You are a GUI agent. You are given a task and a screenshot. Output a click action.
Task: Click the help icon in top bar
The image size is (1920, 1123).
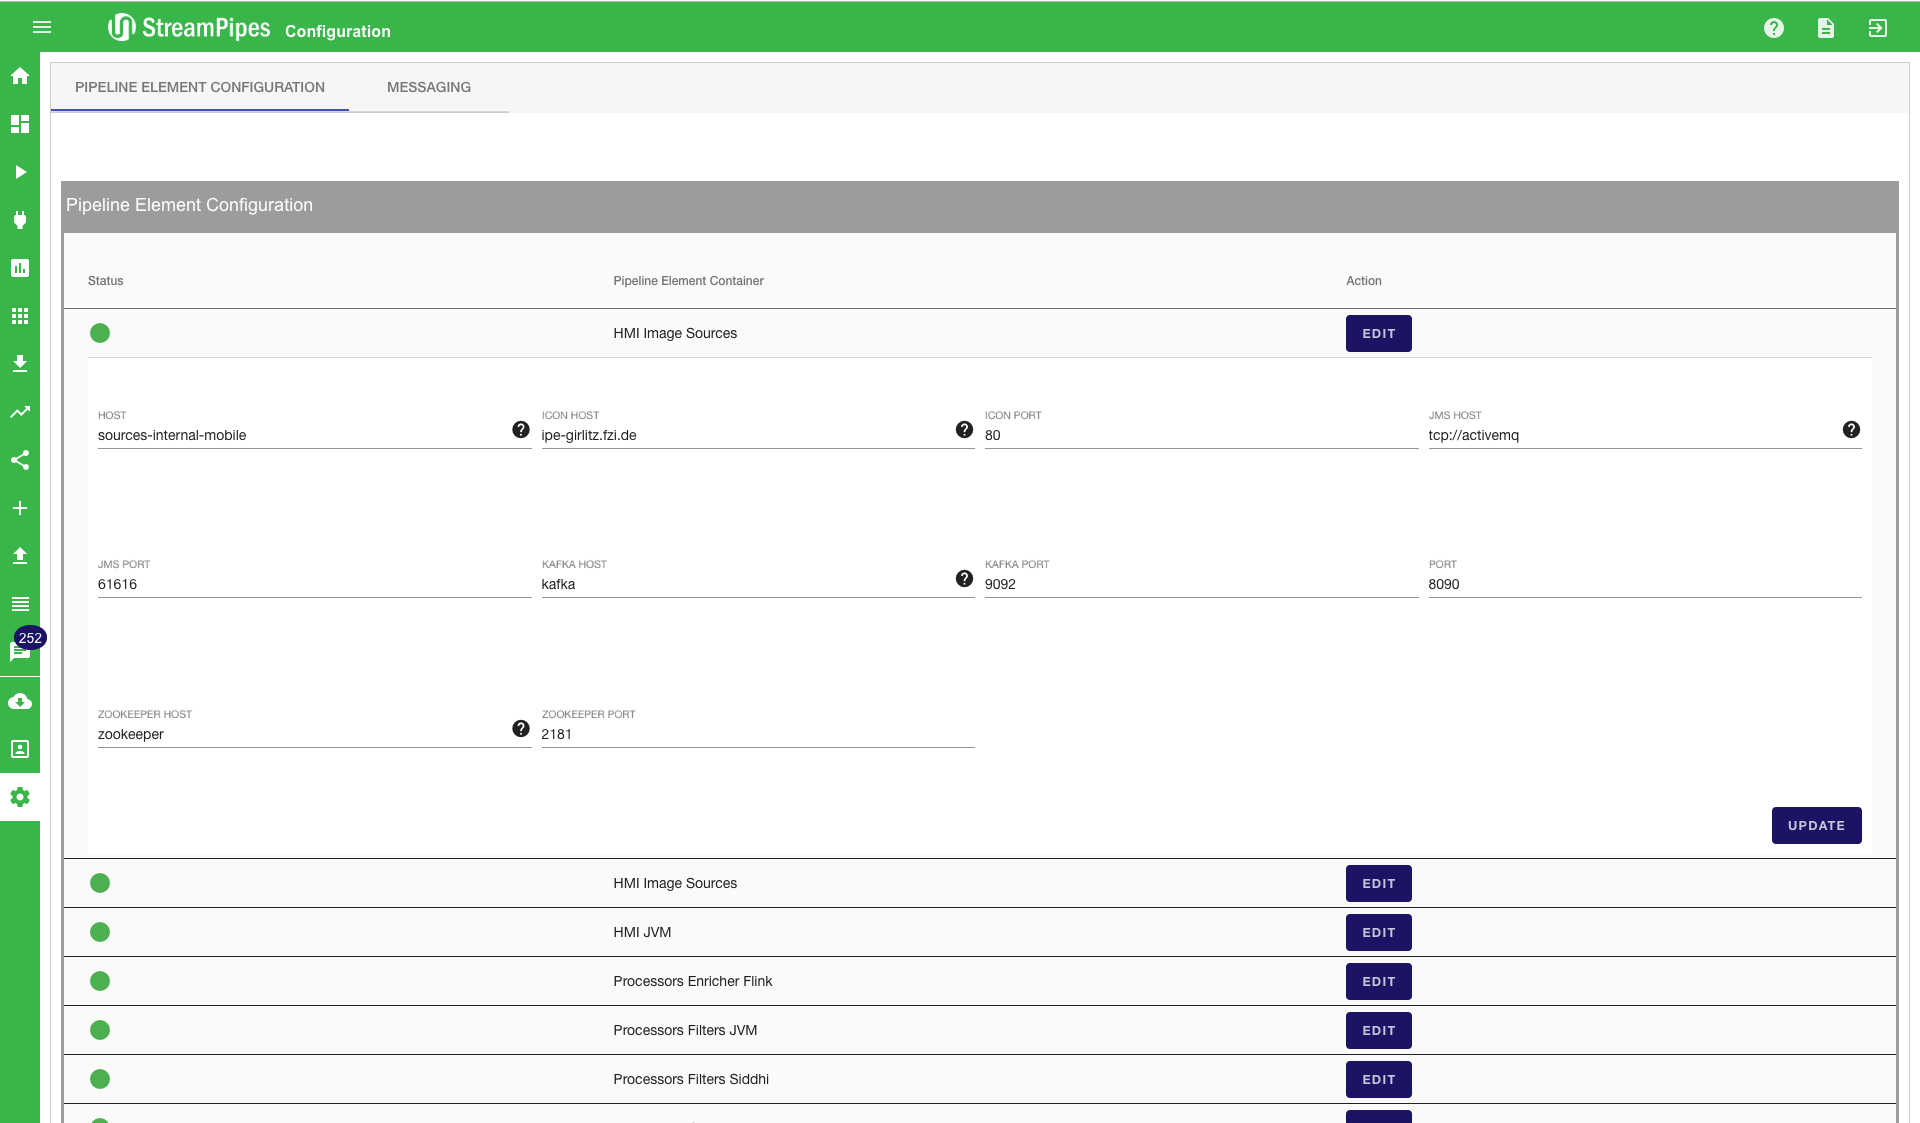tap(1773, 28)
